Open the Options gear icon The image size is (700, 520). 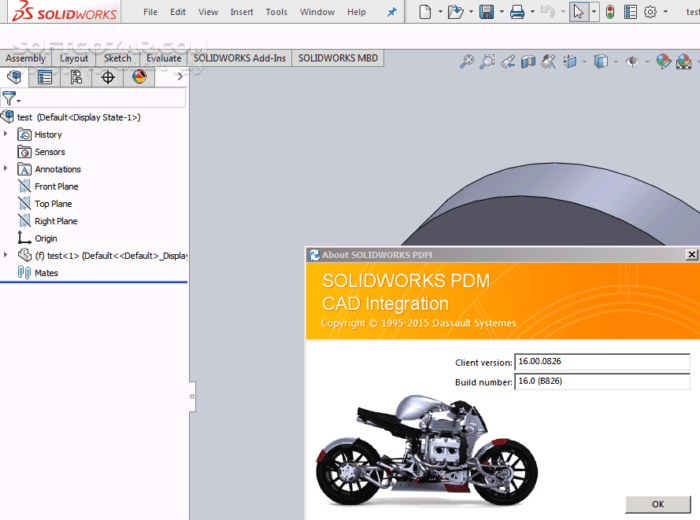(x=650, y=12)
